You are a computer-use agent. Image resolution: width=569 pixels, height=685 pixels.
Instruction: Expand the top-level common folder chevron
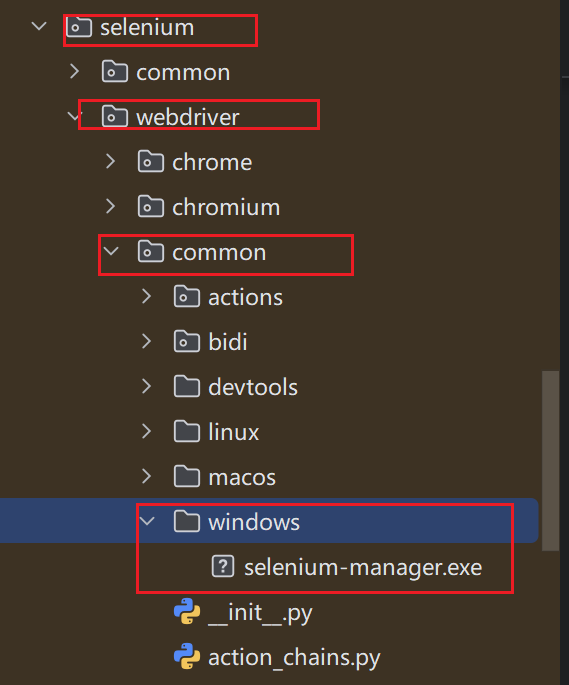tap(75, 71)
